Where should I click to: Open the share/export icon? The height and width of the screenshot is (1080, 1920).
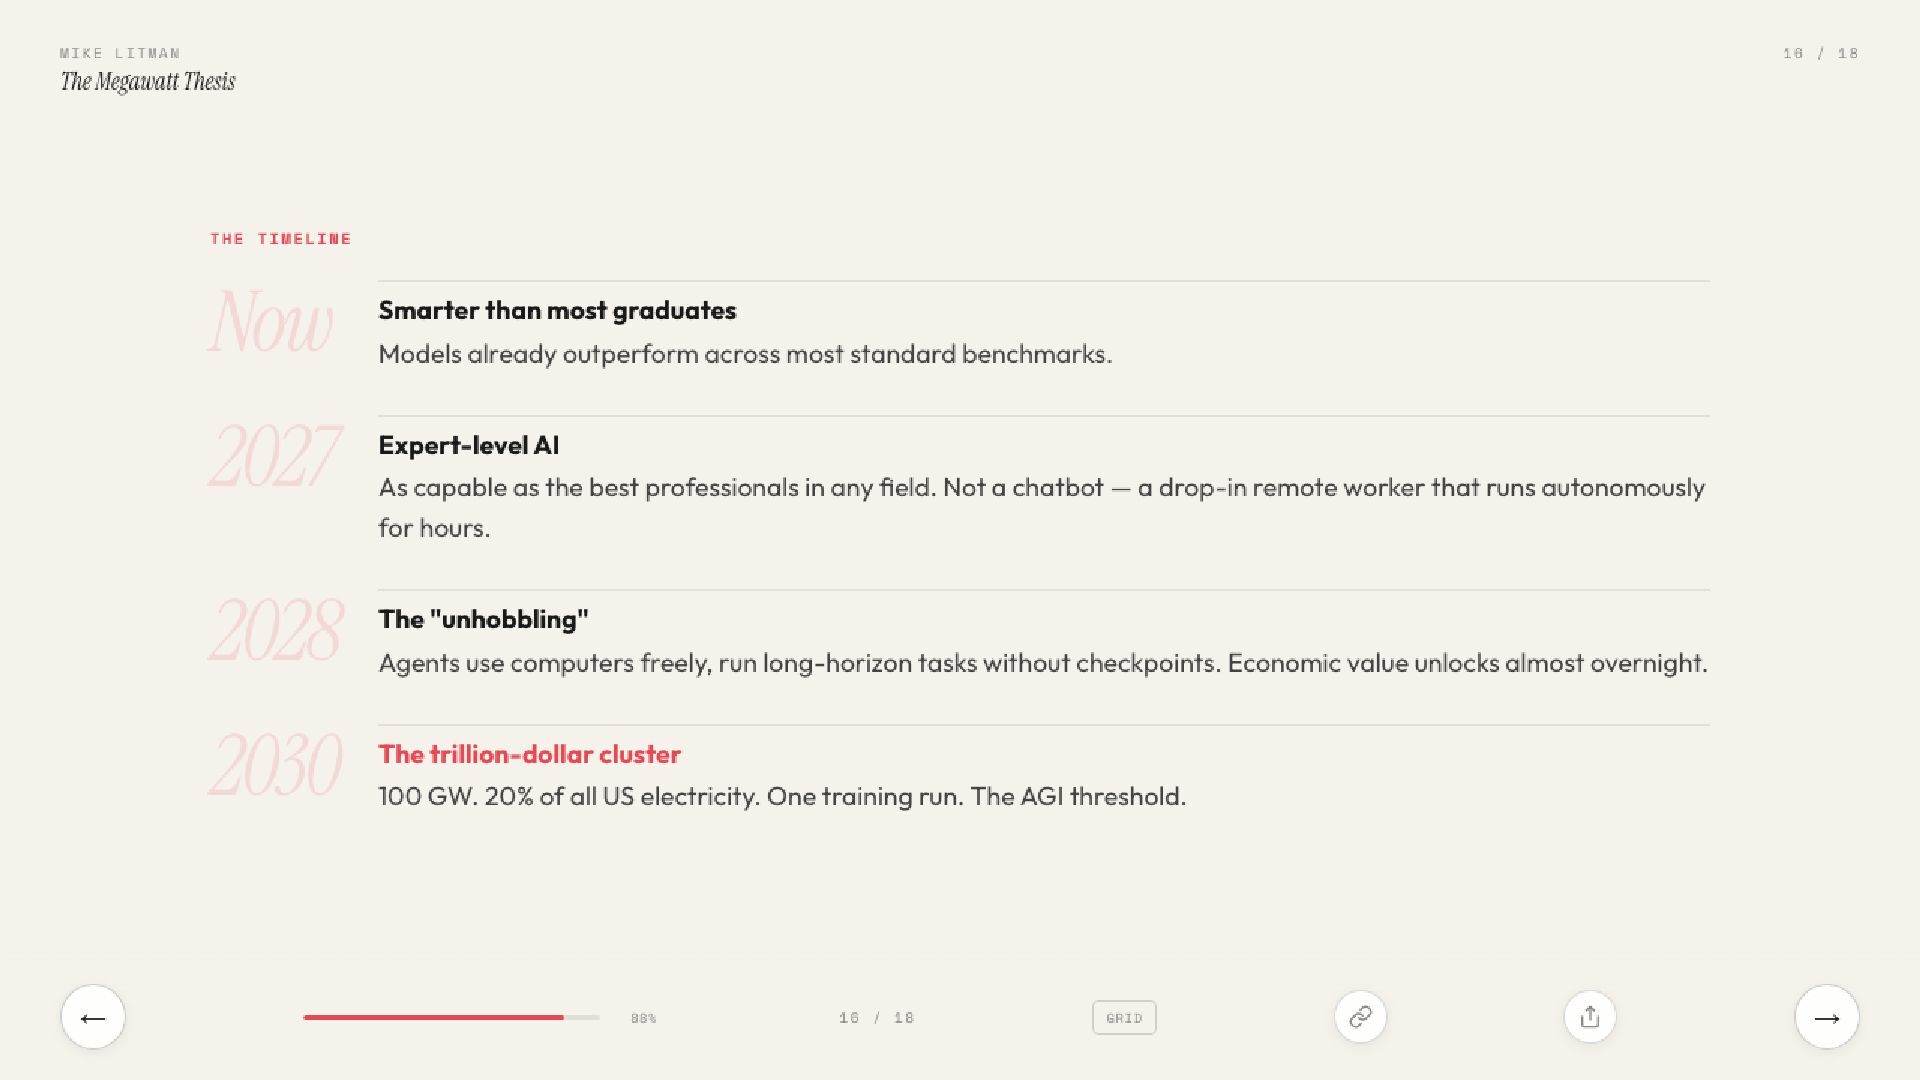click(x=1589, y=1017)
